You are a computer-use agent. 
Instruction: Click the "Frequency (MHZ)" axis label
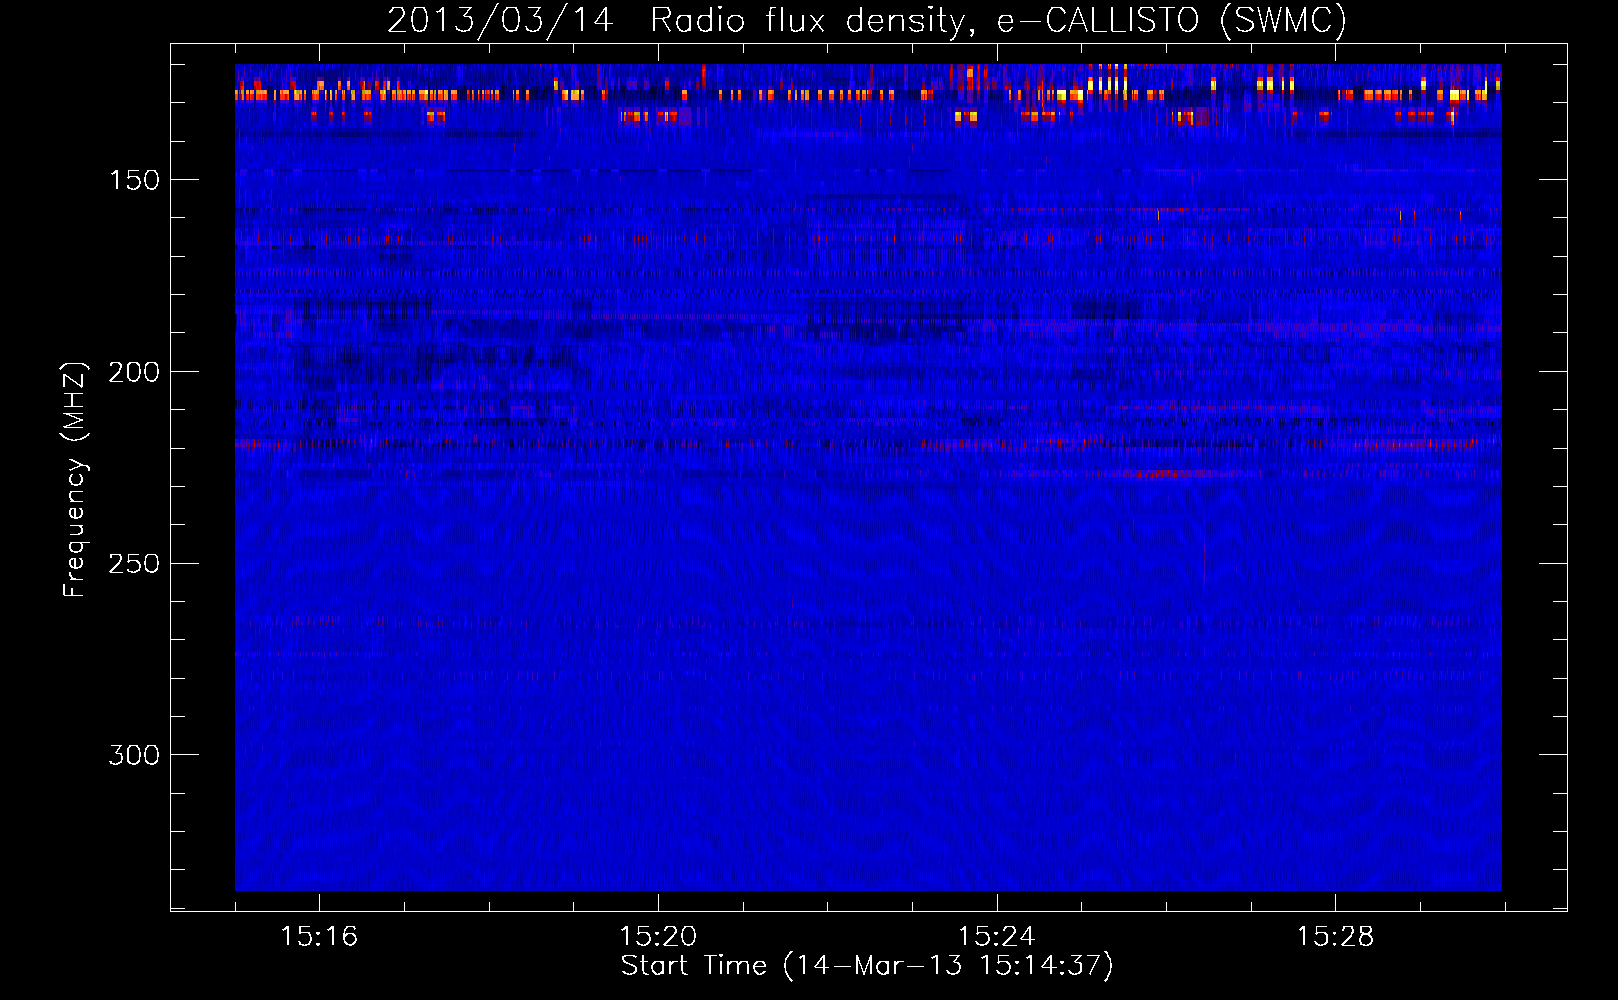tap(75, 480)
